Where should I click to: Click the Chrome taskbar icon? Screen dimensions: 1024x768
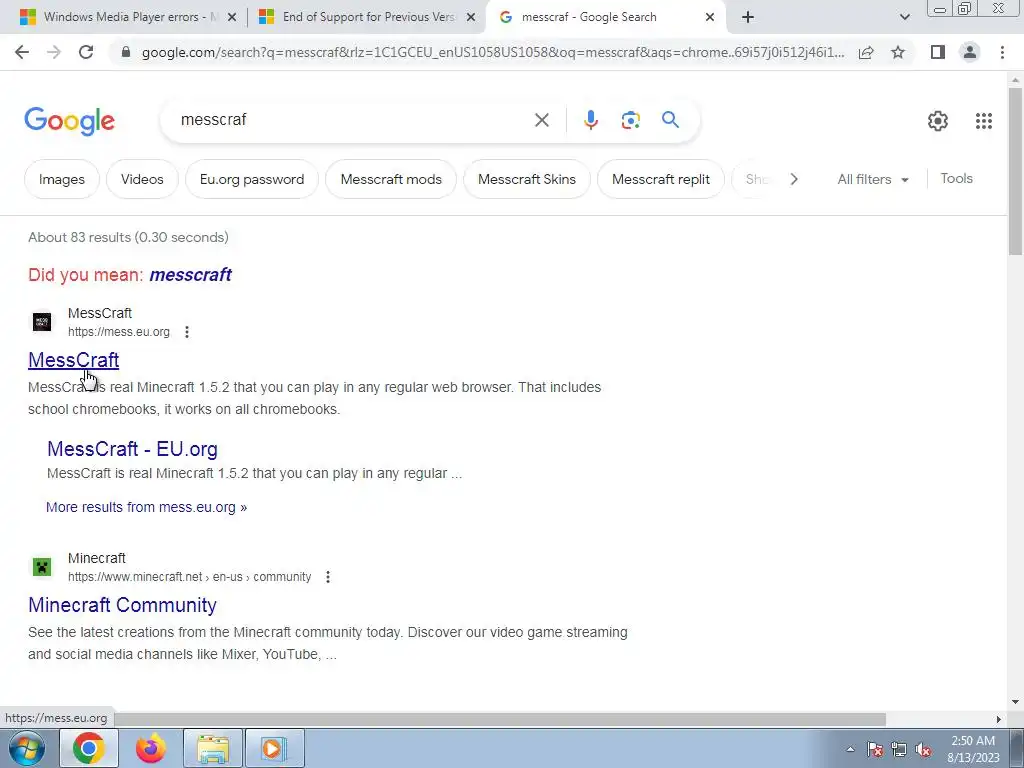(x=89, y=748)
